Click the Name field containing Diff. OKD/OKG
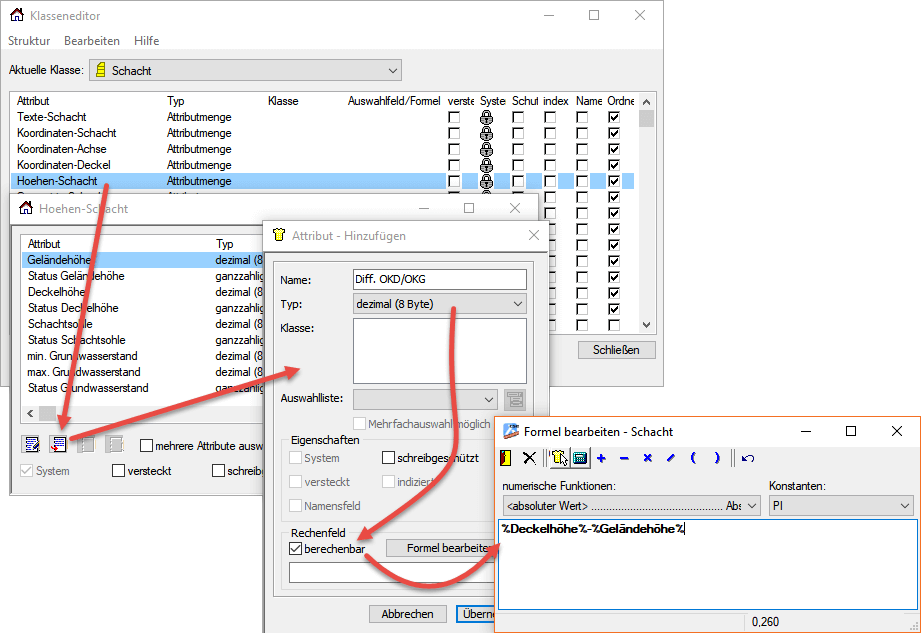Screen dimensions: 921x633 click(439, 279)
